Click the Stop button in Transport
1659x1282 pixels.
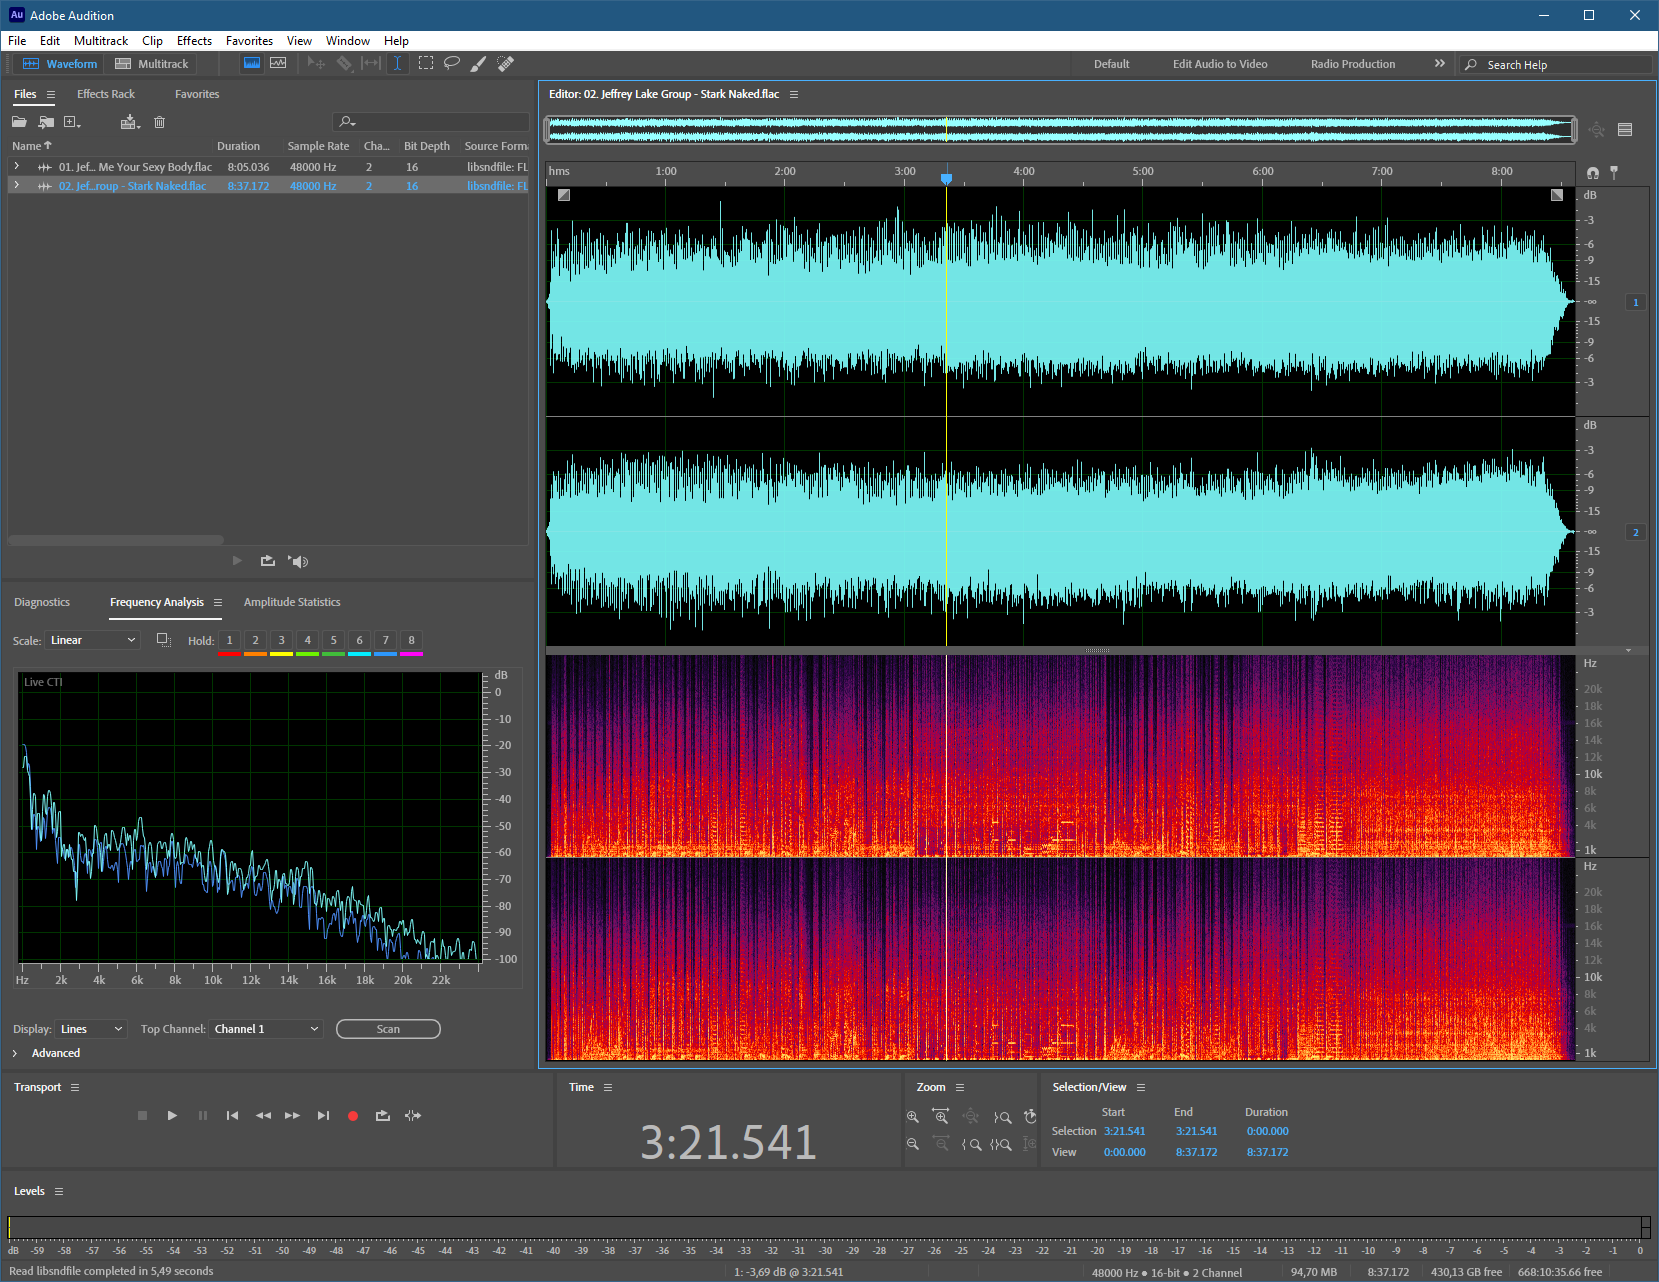tap(142, 1115)
